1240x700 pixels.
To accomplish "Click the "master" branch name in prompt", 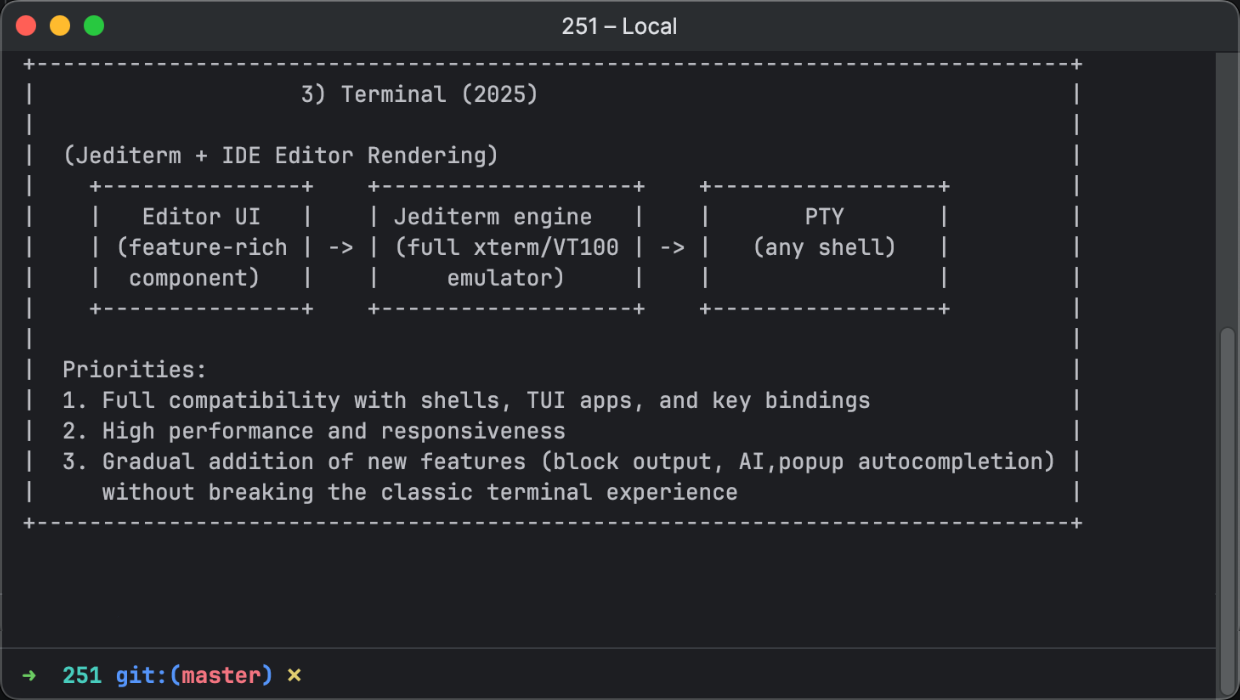I will pyautogui.click(x=221, y=676).
